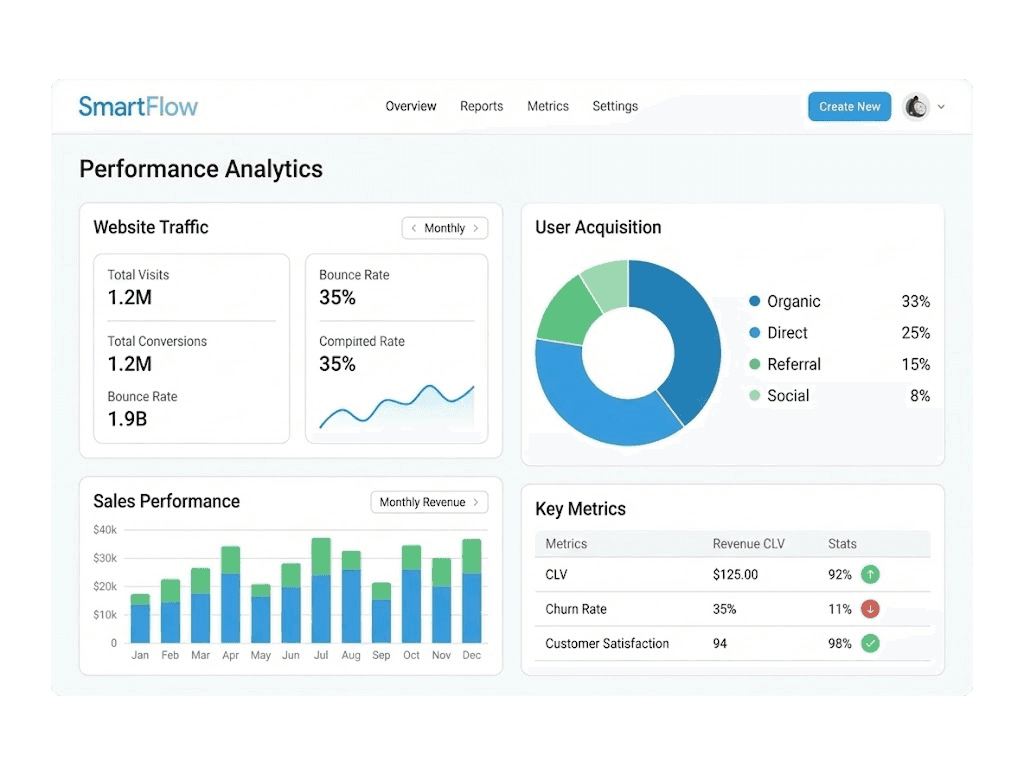The height and width of the screenshot is (775, 1024).
Task: Click the blue legend dot beside Direct
Action: 754,333
